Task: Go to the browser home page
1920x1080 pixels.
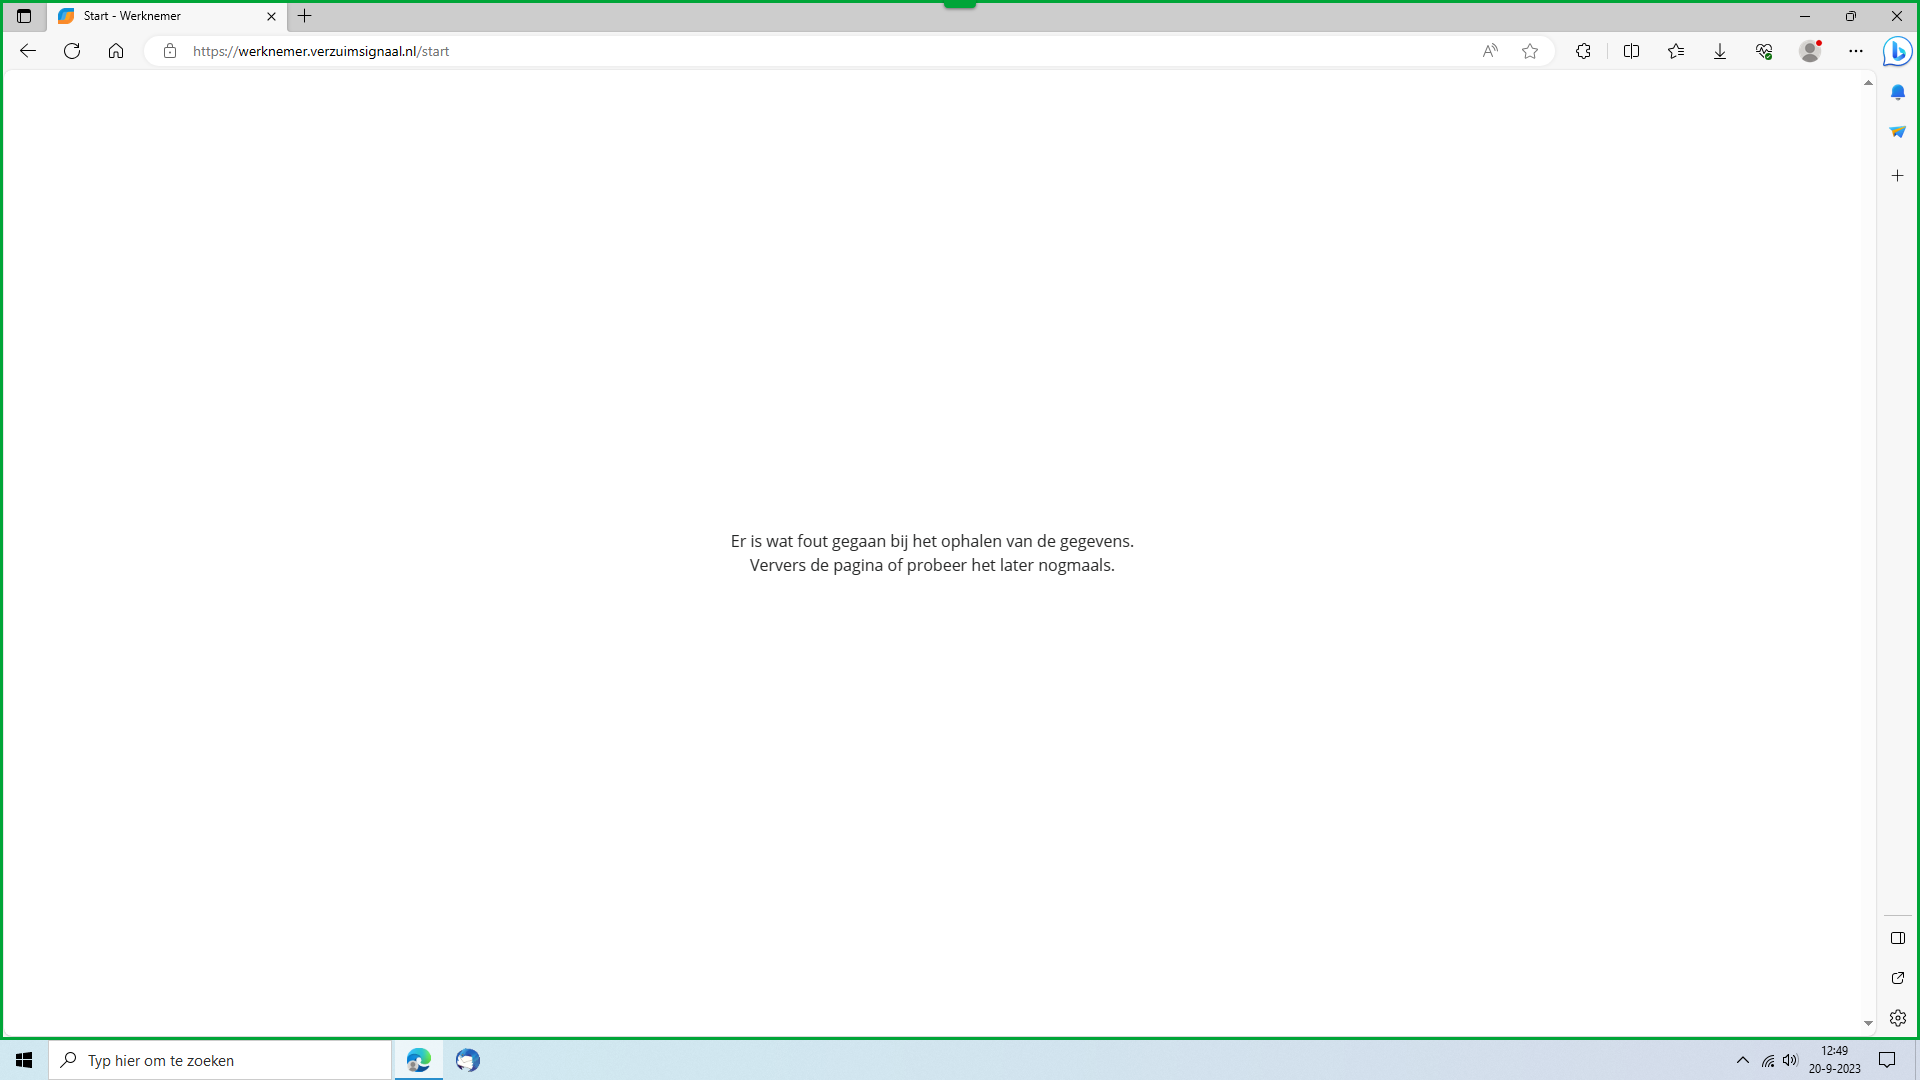Action: [116, 51]
